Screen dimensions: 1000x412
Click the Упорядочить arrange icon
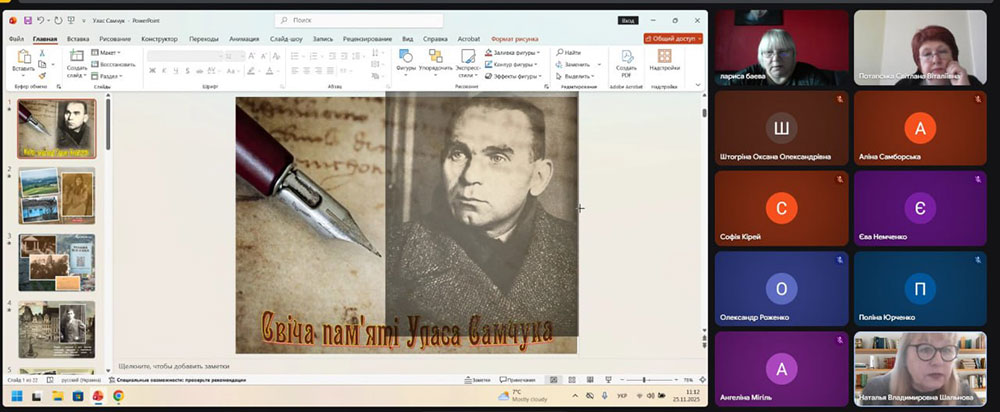(x=435, y=58)
